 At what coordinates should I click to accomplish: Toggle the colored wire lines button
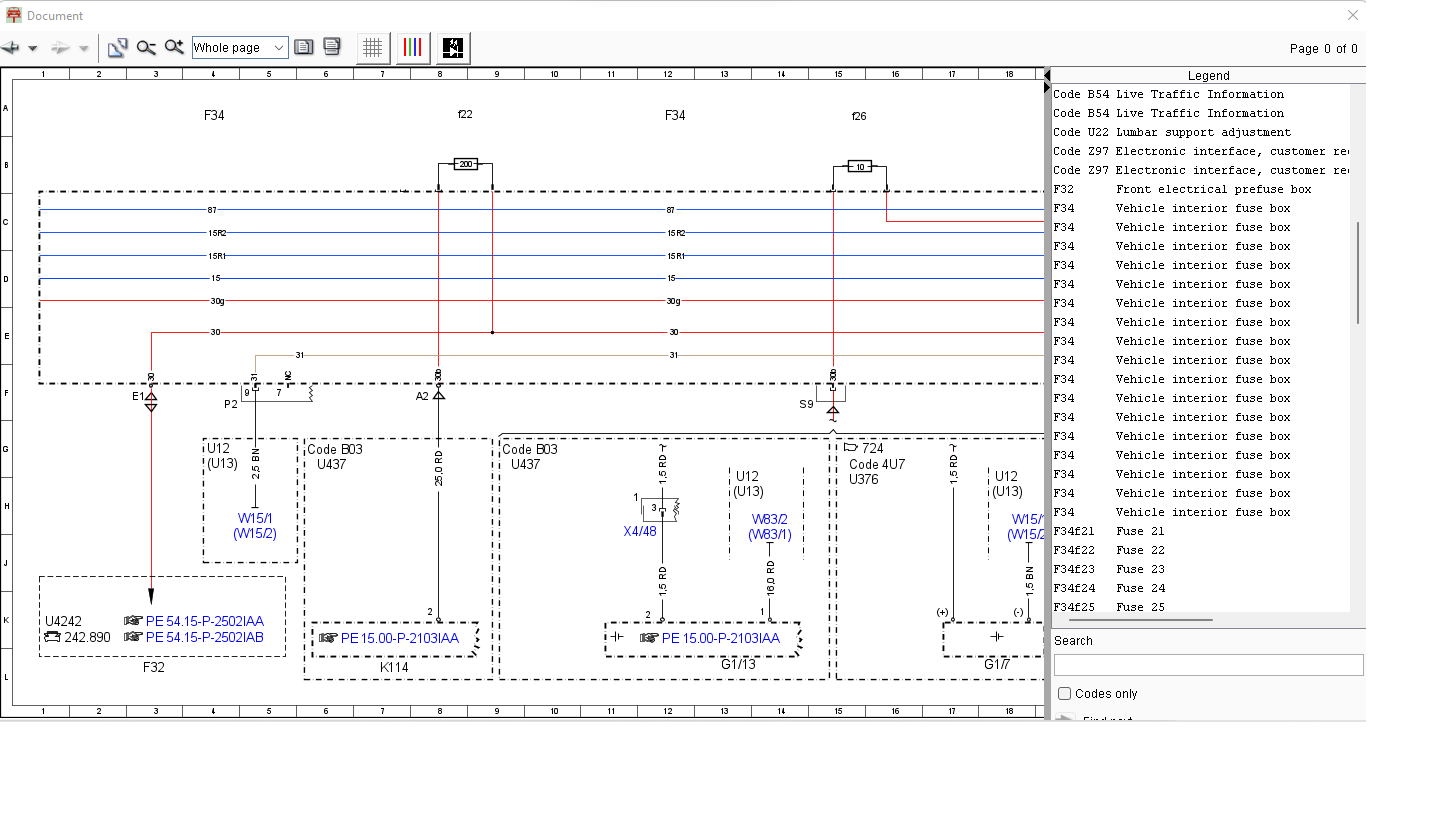coord(413,48)
